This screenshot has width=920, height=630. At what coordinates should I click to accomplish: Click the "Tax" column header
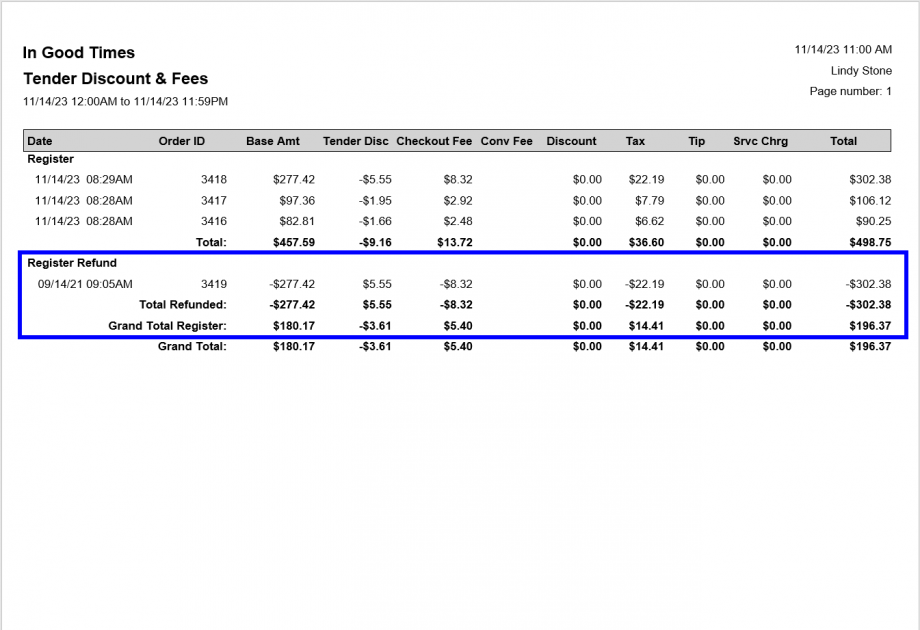coord(635,141)
